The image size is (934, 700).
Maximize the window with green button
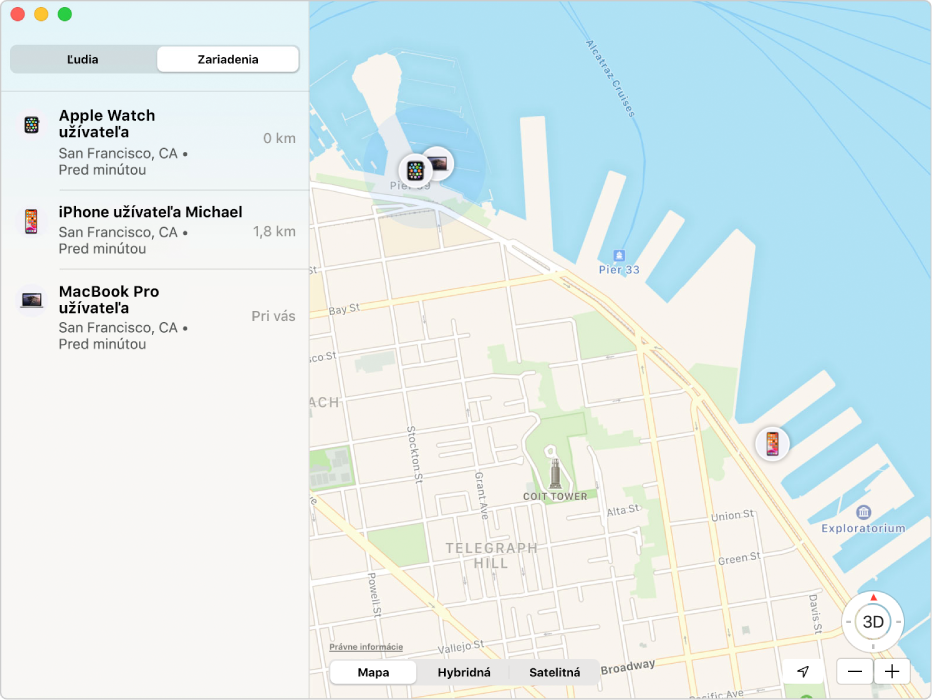click(65, 14)
